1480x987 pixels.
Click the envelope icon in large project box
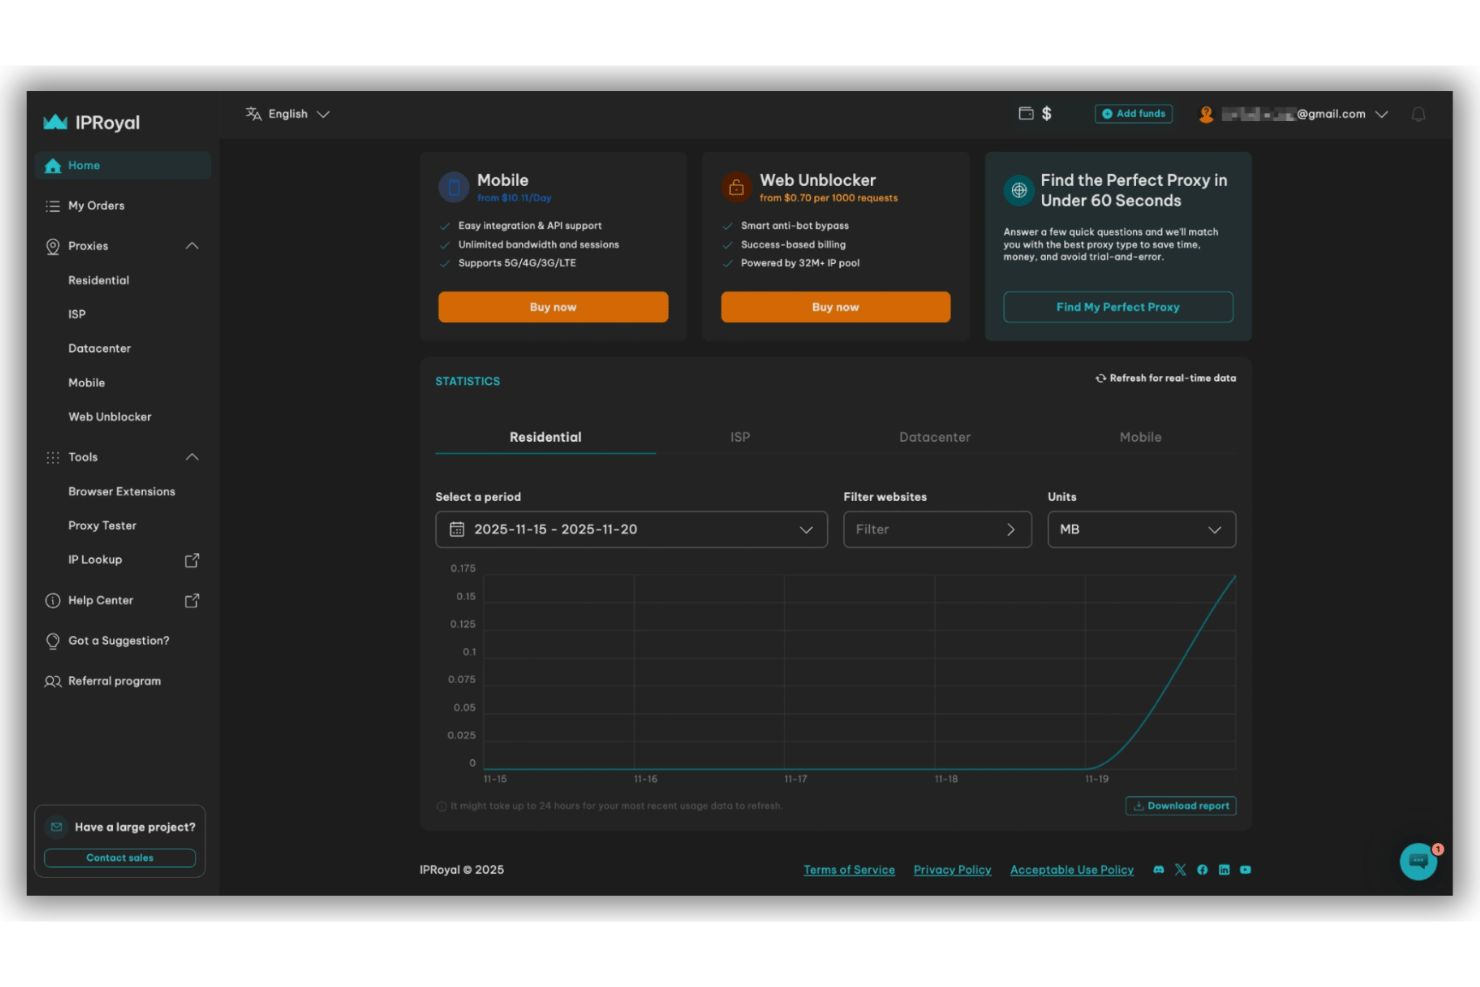tap(57, 827)
